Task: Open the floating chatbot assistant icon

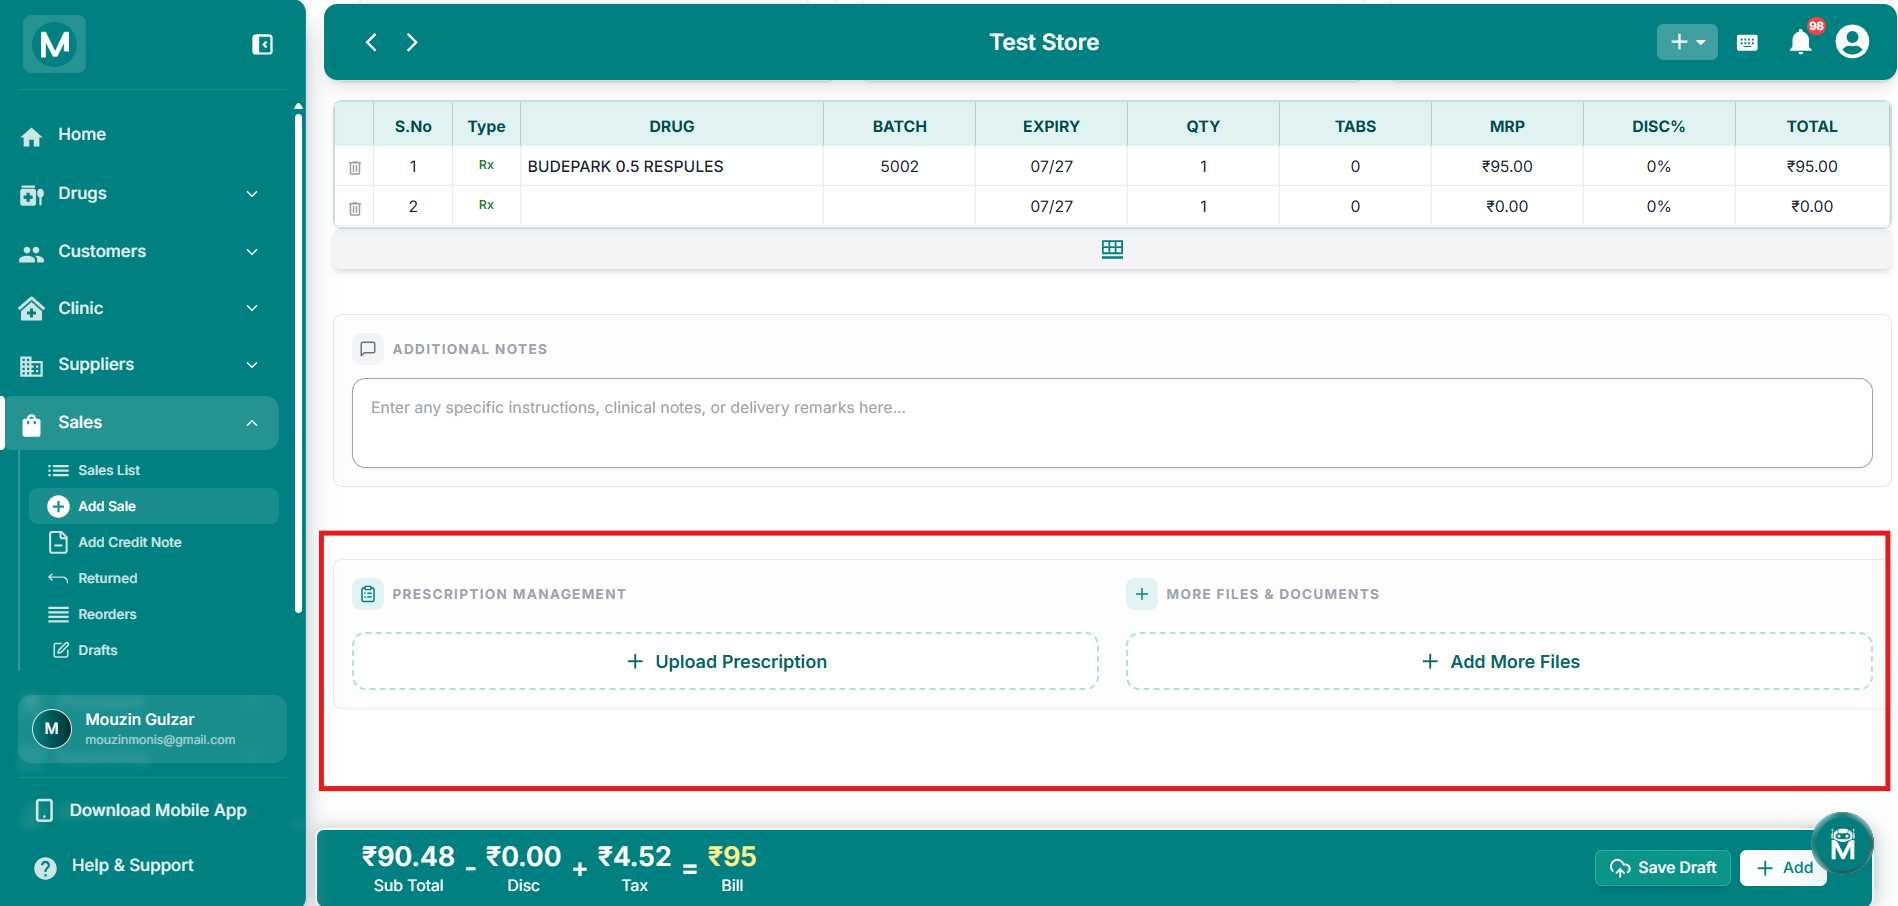Action: pyautogui.click(x=1842, y=844)
